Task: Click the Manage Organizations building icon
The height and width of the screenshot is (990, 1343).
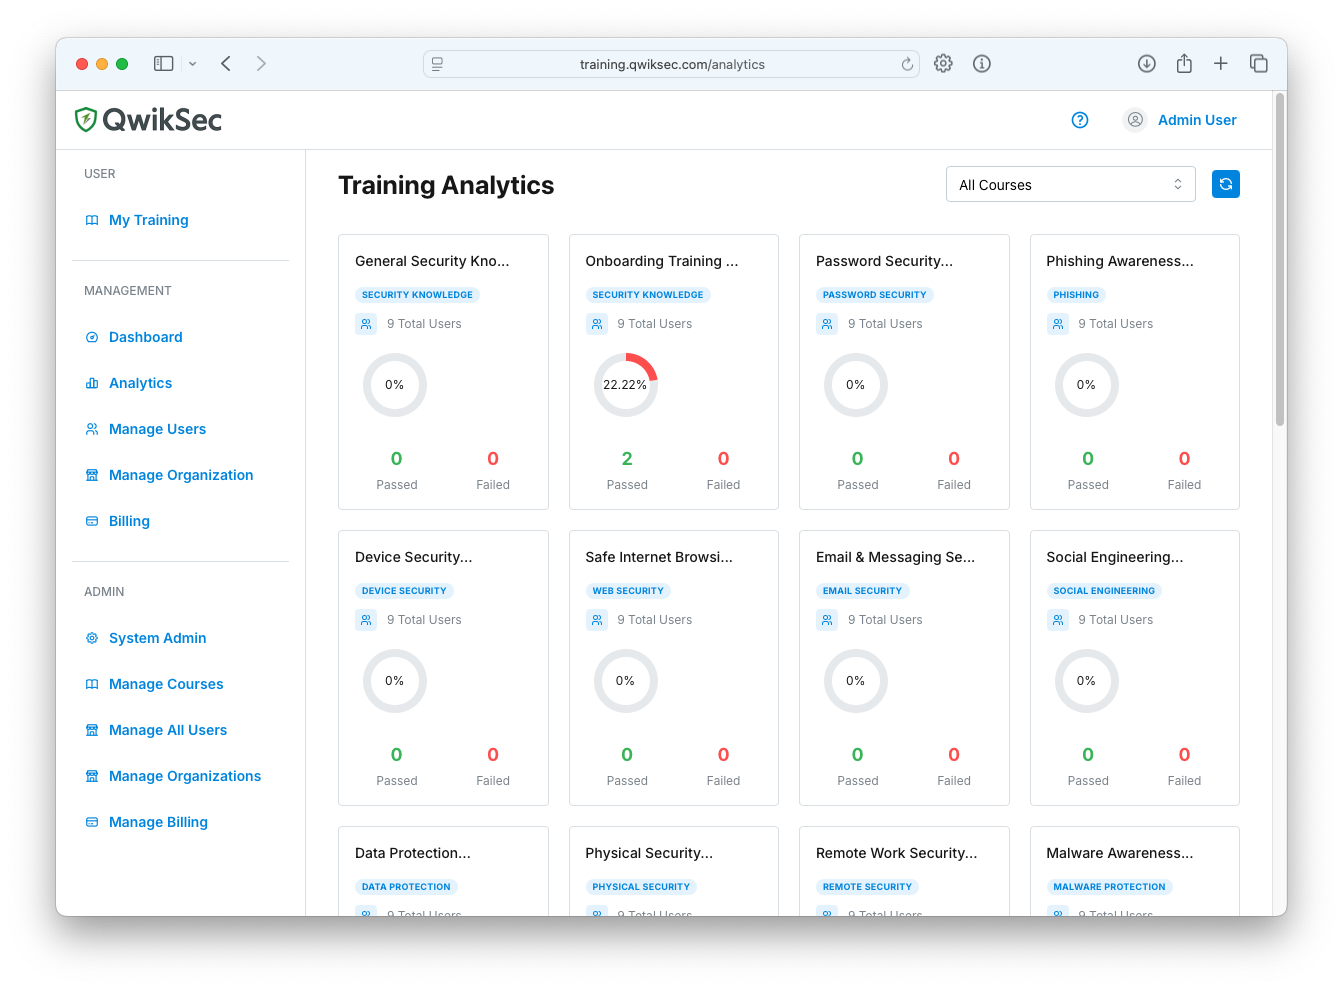Action: point(92,776)
